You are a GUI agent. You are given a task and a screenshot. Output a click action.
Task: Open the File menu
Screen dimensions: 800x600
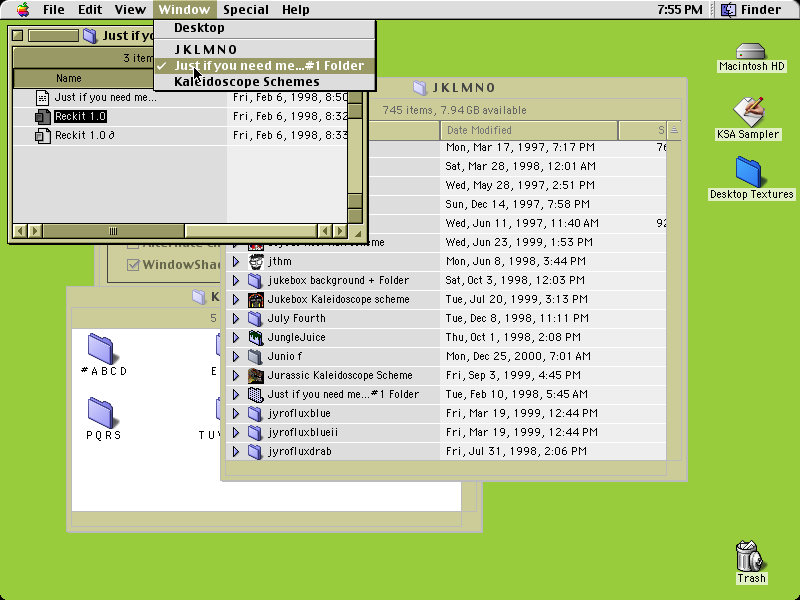pos(54,9)
